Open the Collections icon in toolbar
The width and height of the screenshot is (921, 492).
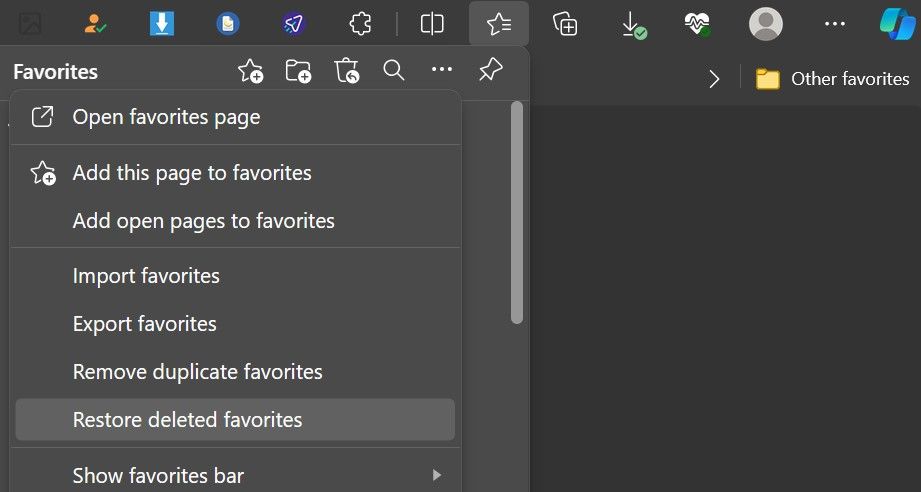pos(566,24)
